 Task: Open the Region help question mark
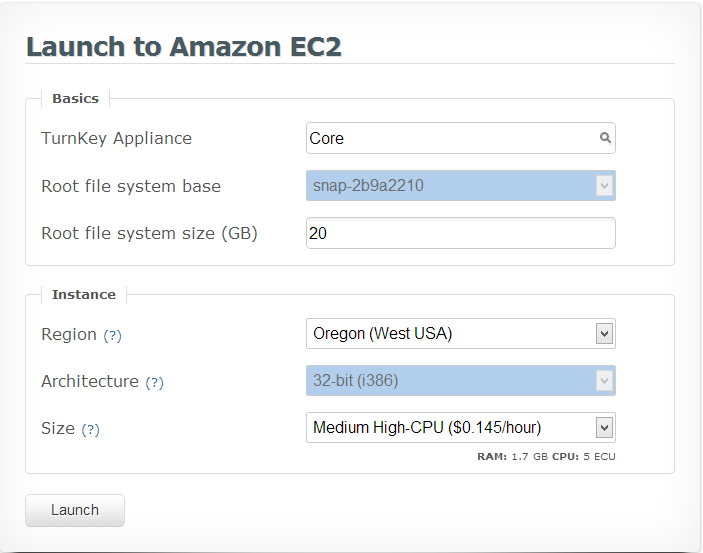click(113, 335)
